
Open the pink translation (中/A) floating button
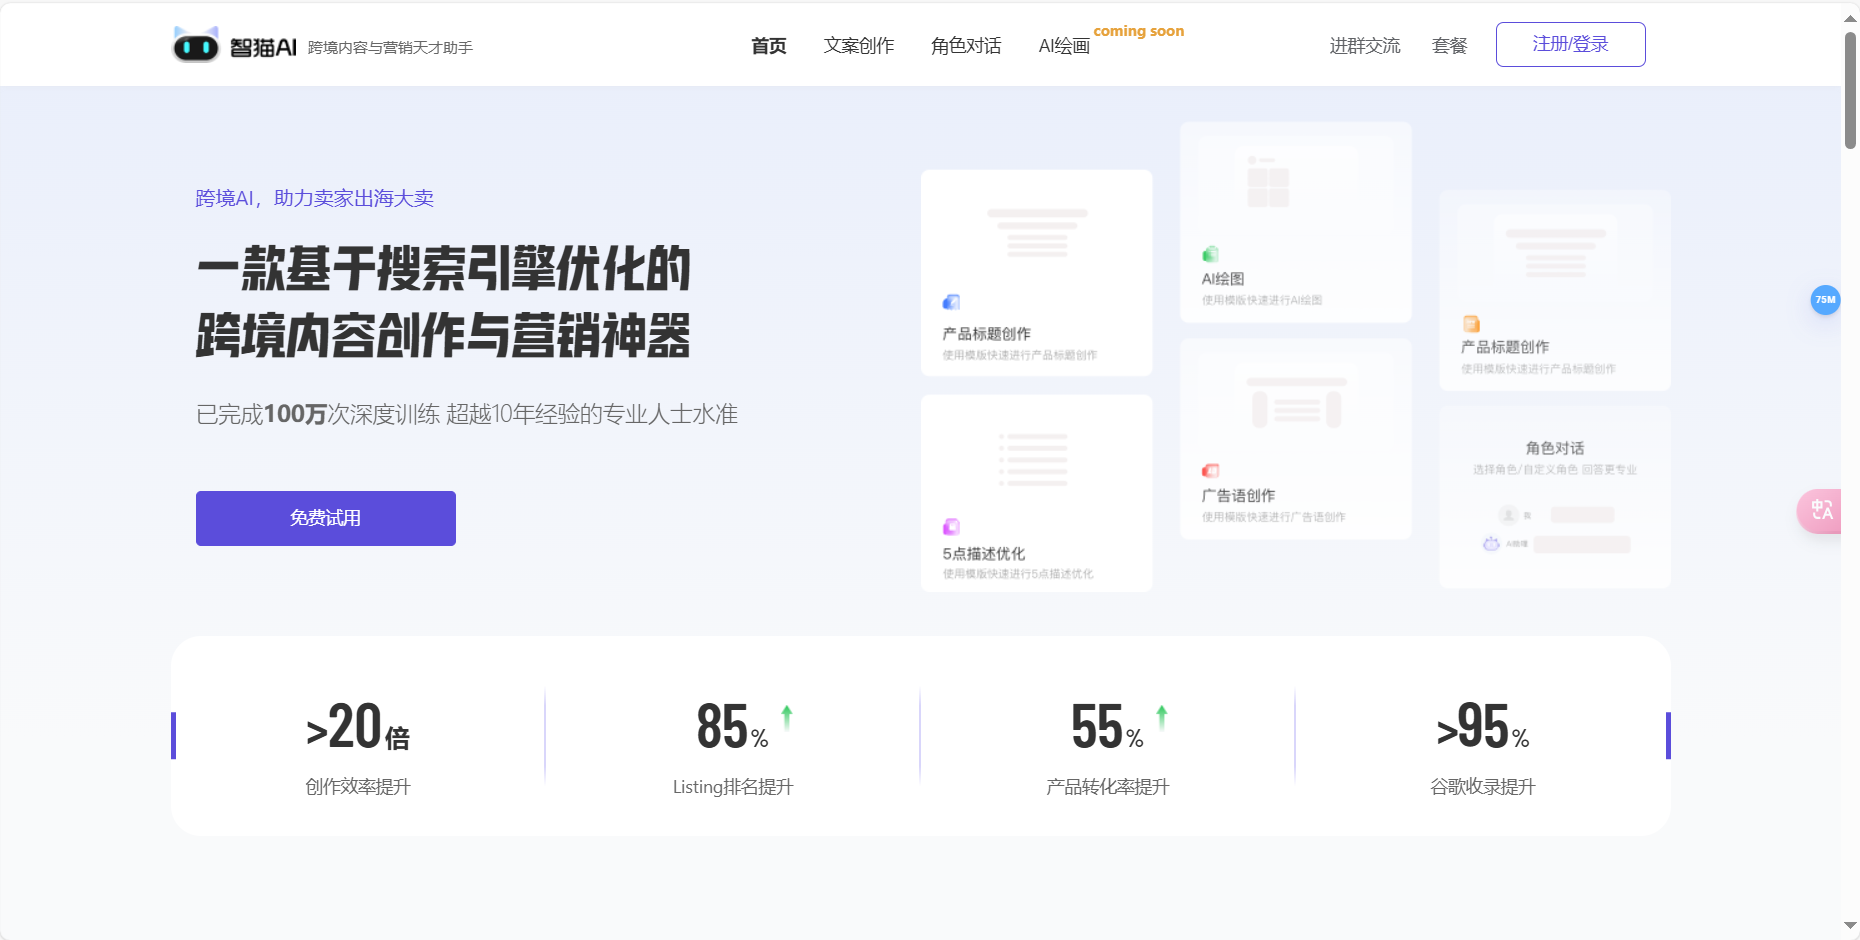pyautogui.click(x=1822, y=511)
